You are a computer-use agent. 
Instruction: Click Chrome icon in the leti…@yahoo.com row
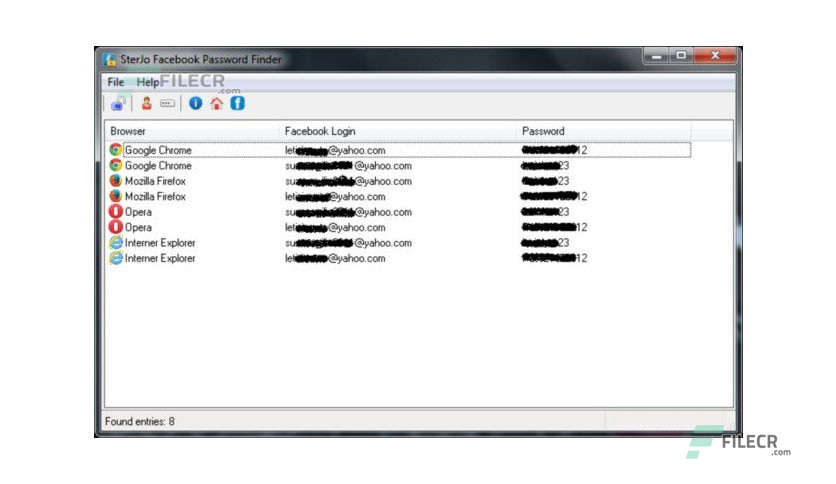pos(116,150)
